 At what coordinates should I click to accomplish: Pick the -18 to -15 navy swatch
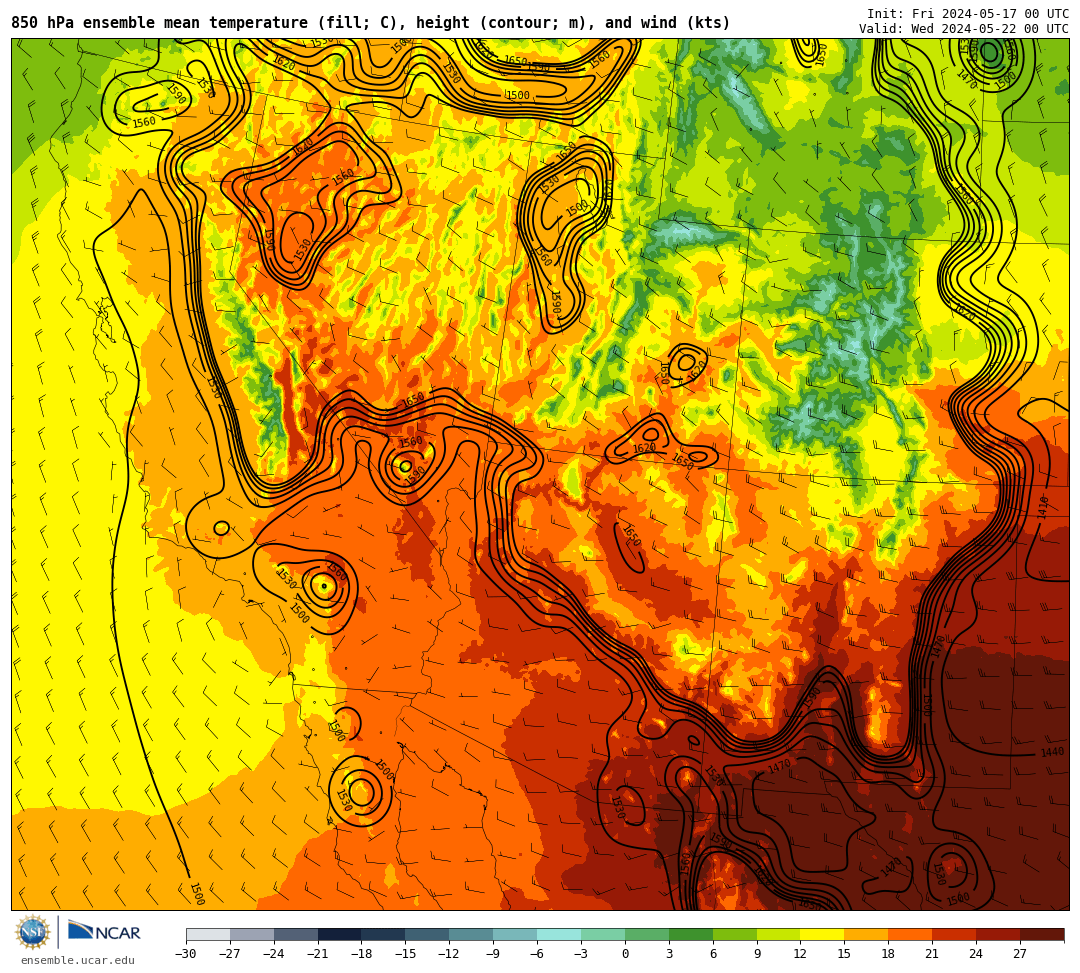384,934
